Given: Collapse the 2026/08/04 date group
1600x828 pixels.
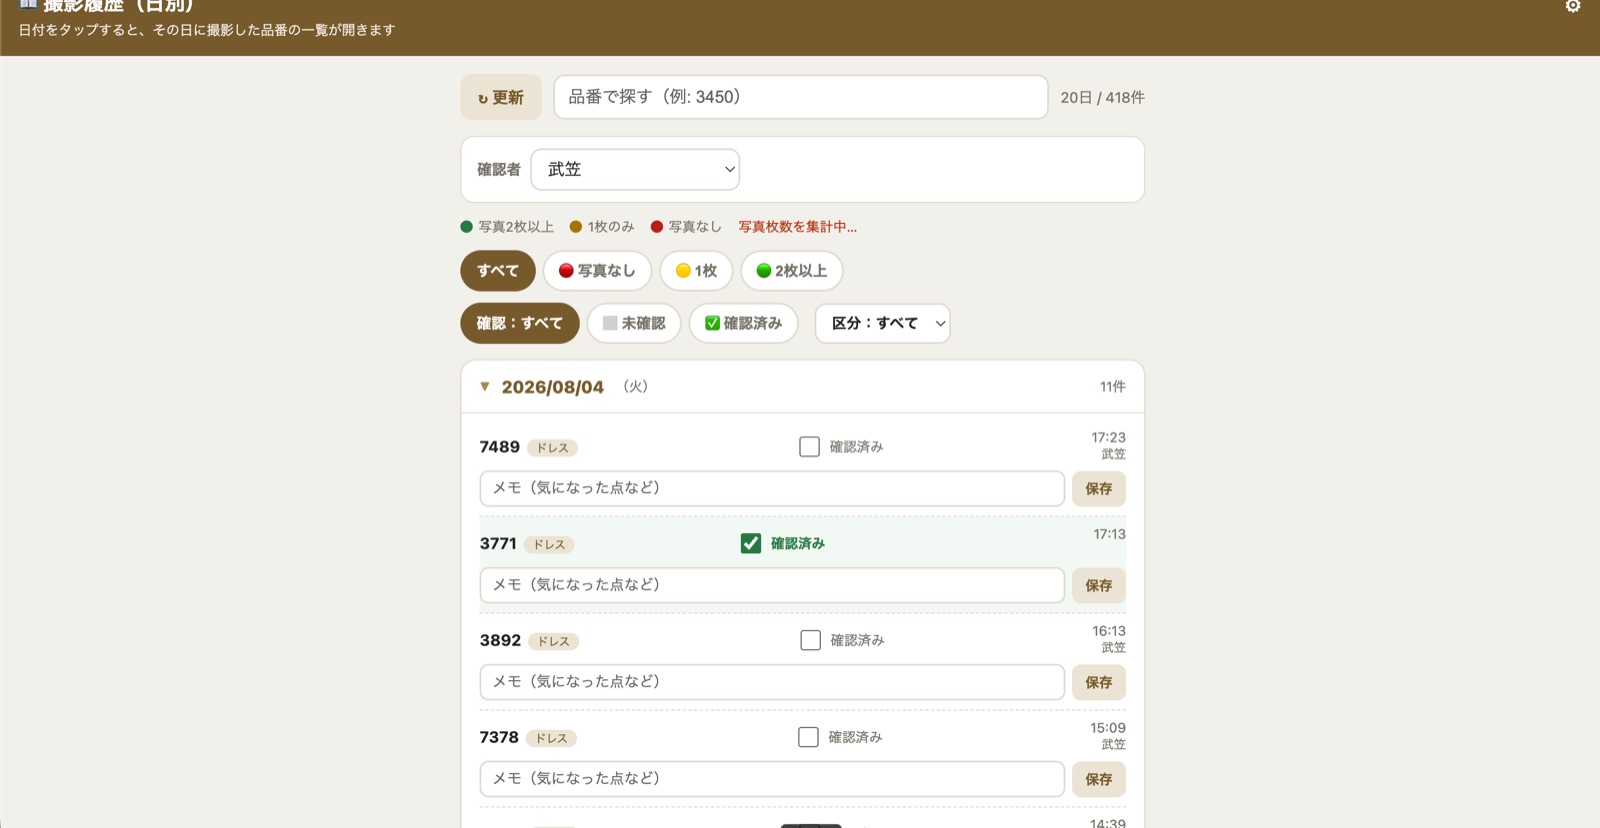Looking at the screenshot, I should 803,387.
